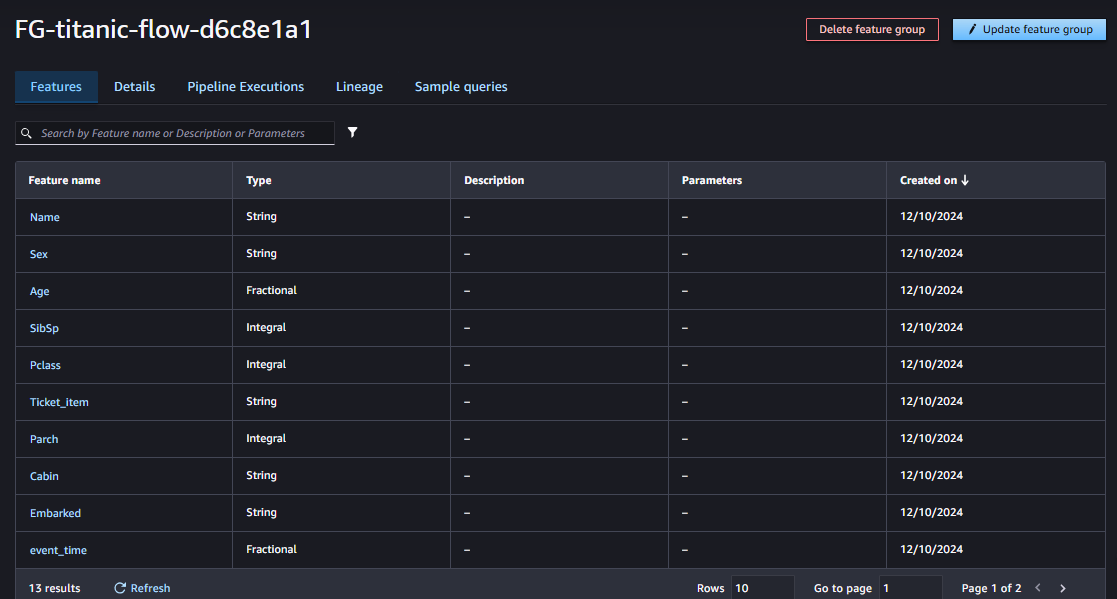The image size is (1117, 599).
Task: Focus the Go to page field
Action: click(910, 588)
